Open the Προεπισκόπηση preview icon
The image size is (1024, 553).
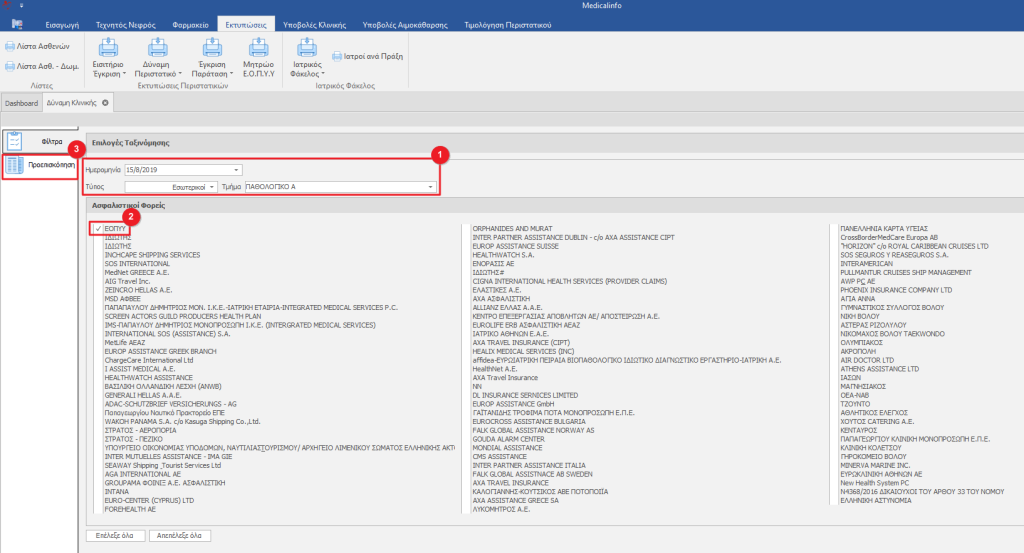tap(15, 165)
